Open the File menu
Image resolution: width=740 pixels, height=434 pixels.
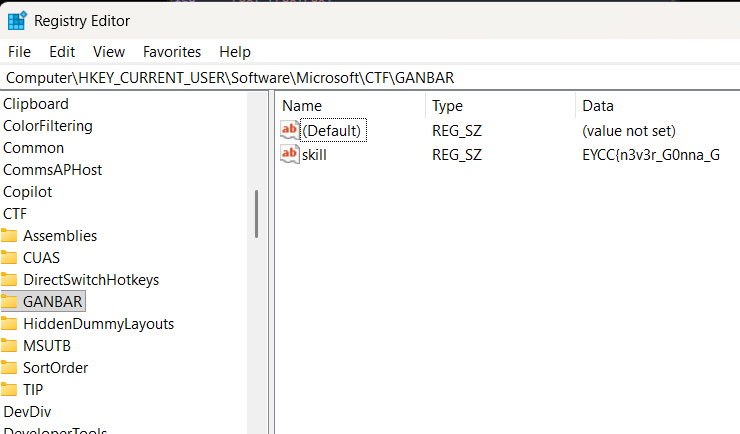pyautogui.click(x=19, y=51)
